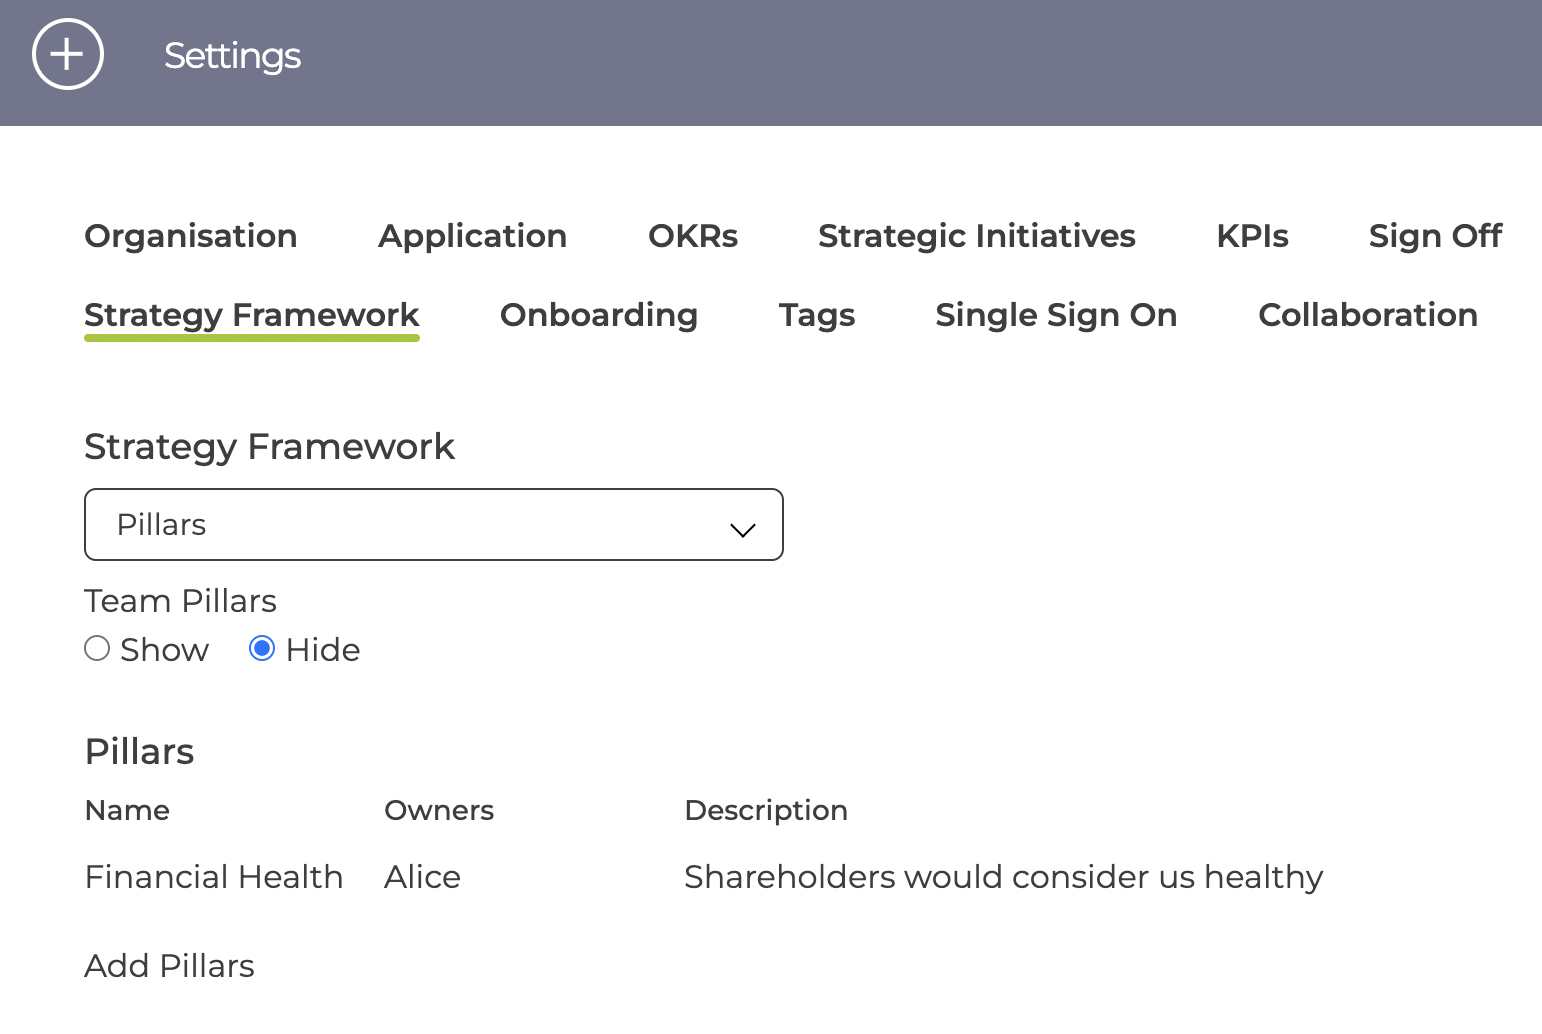Select the Strategy Framework tab
Viewport: 1542px width, 1034px height.
point(252,316)
